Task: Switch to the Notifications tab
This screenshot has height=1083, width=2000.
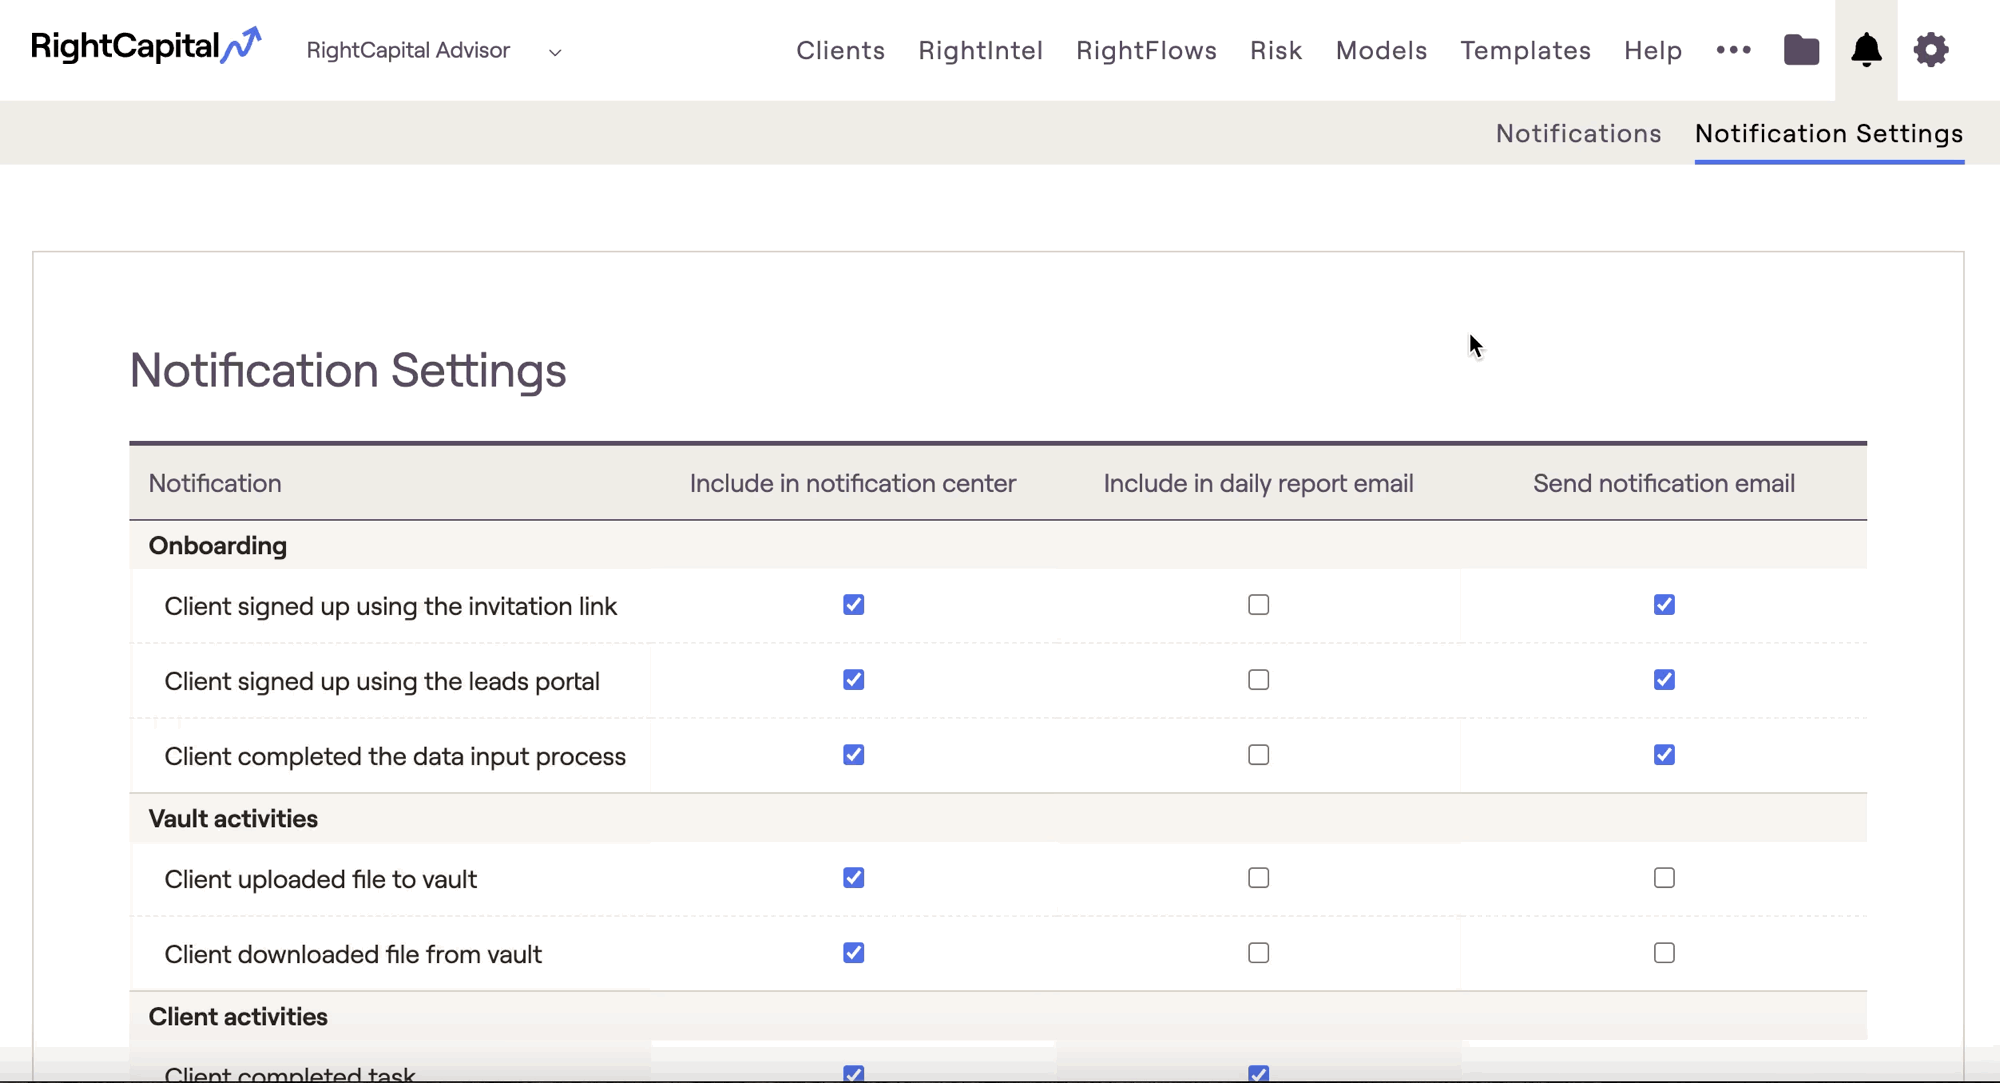Action: tap(1578, 133)
